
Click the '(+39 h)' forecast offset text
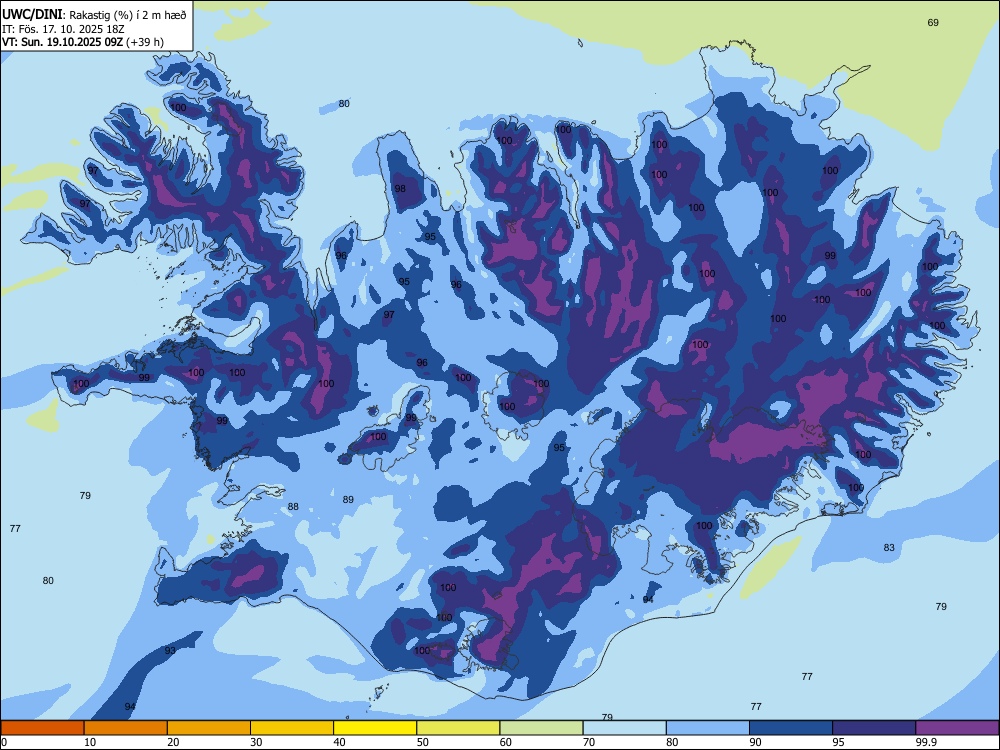pos(145,42)
